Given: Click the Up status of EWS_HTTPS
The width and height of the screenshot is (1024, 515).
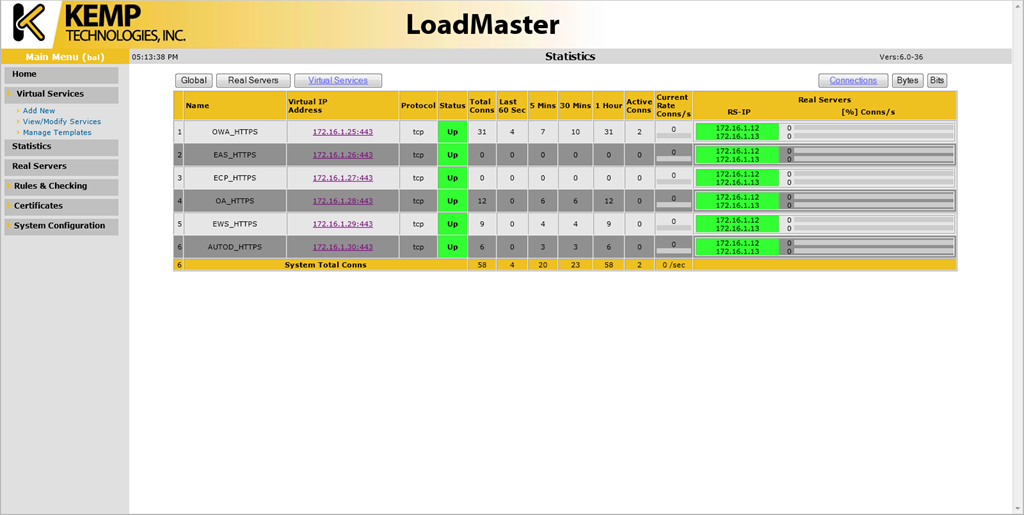Looking at the screenshot, I should coord(453,224).
